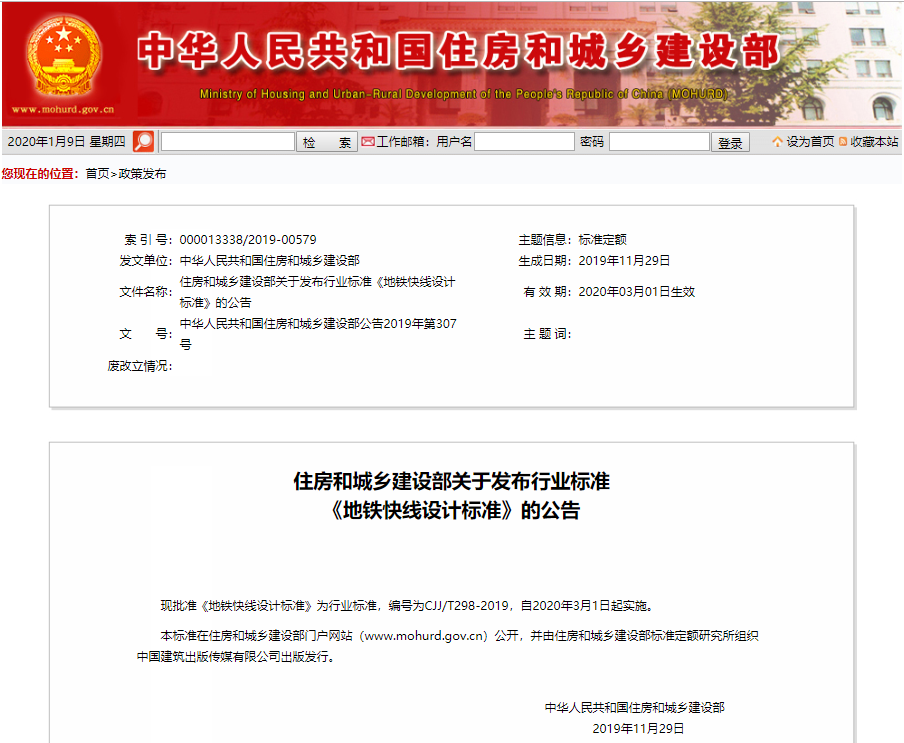904x743 pixels.
Task: Click the bookmark icon beside 收藏本站
Action: pyautogui.click(x=843, y=142)
